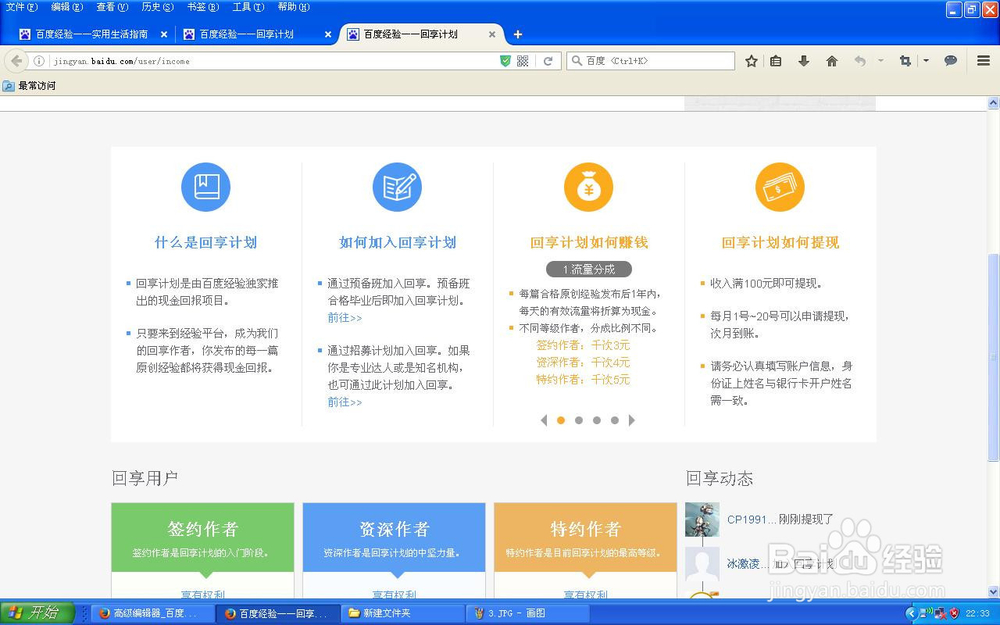Click the blue book icon above 什么是回享计划
Image resolution: width=1000 pixels, height=625 pixels.
205,187
